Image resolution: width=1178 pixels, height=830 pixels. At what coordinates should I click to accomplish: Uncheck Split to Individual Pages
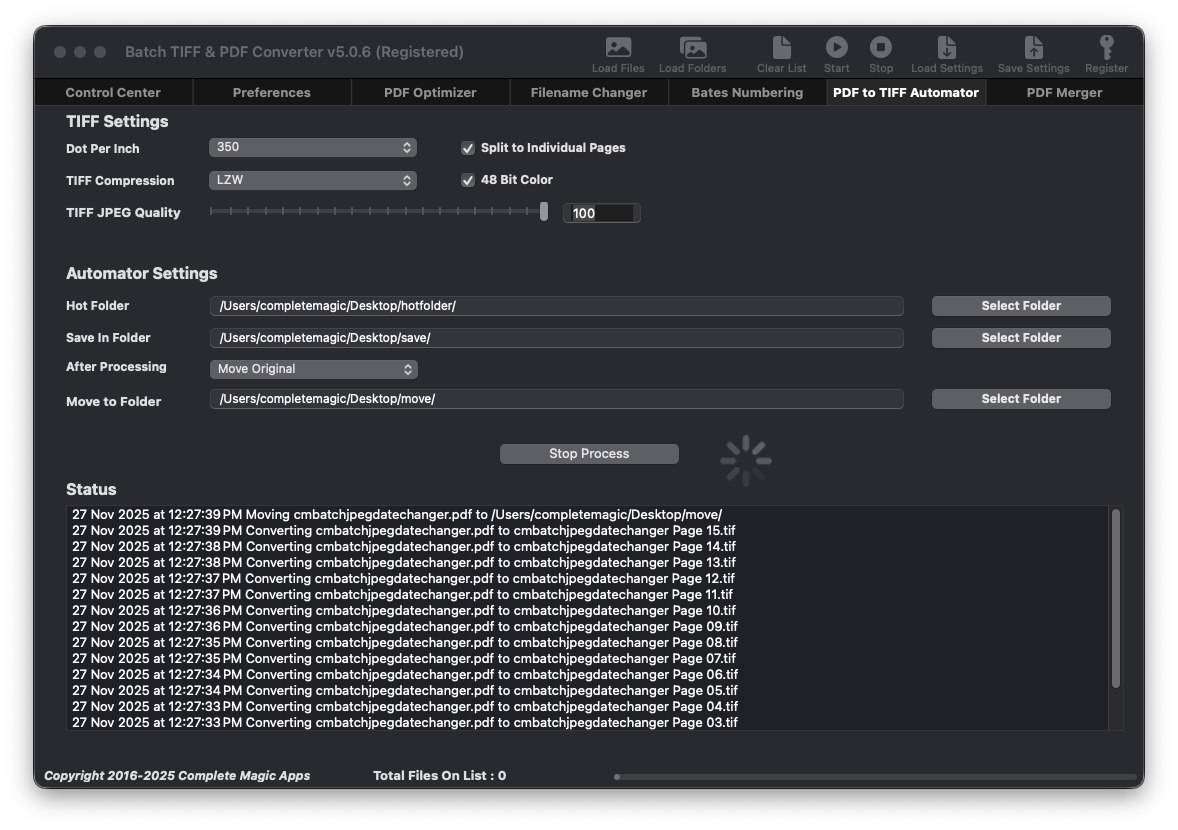click(x=467, y=148)
